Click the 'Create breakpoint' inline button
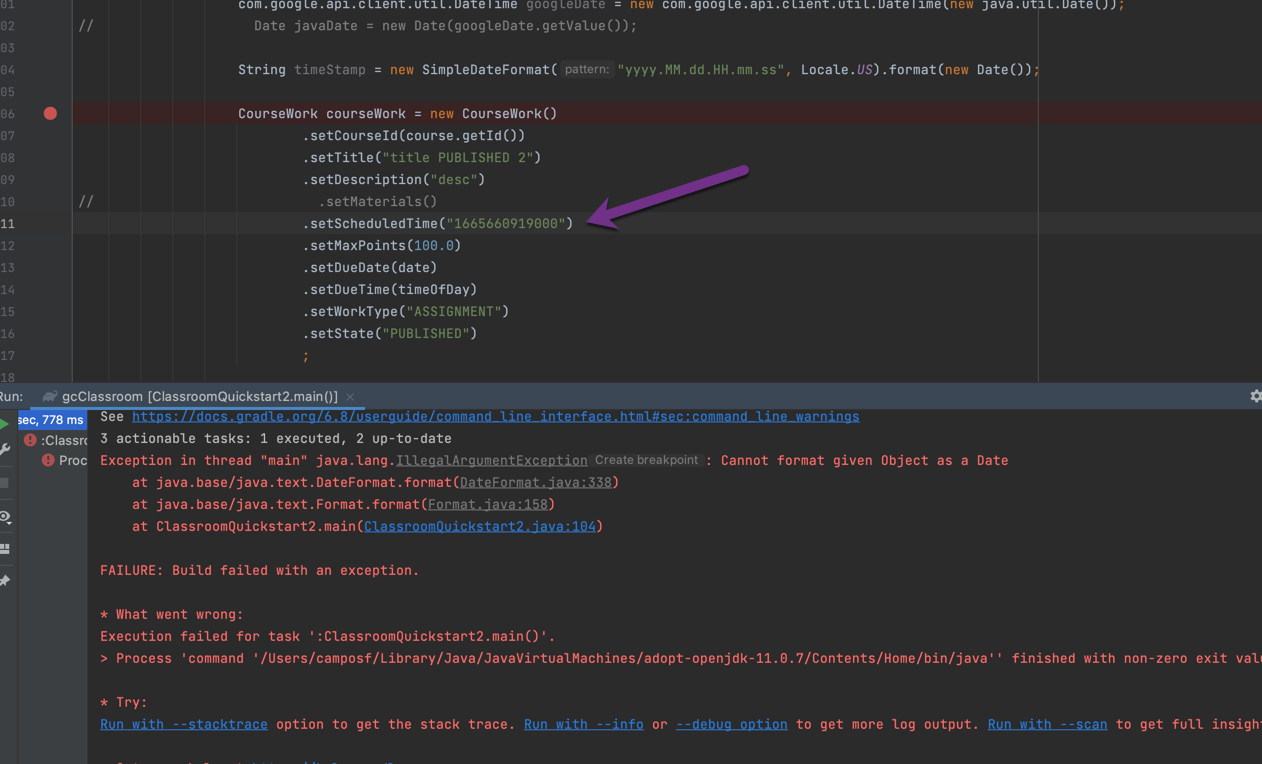The height and width of the screenshot is (764, 1262). coord(646,460)
